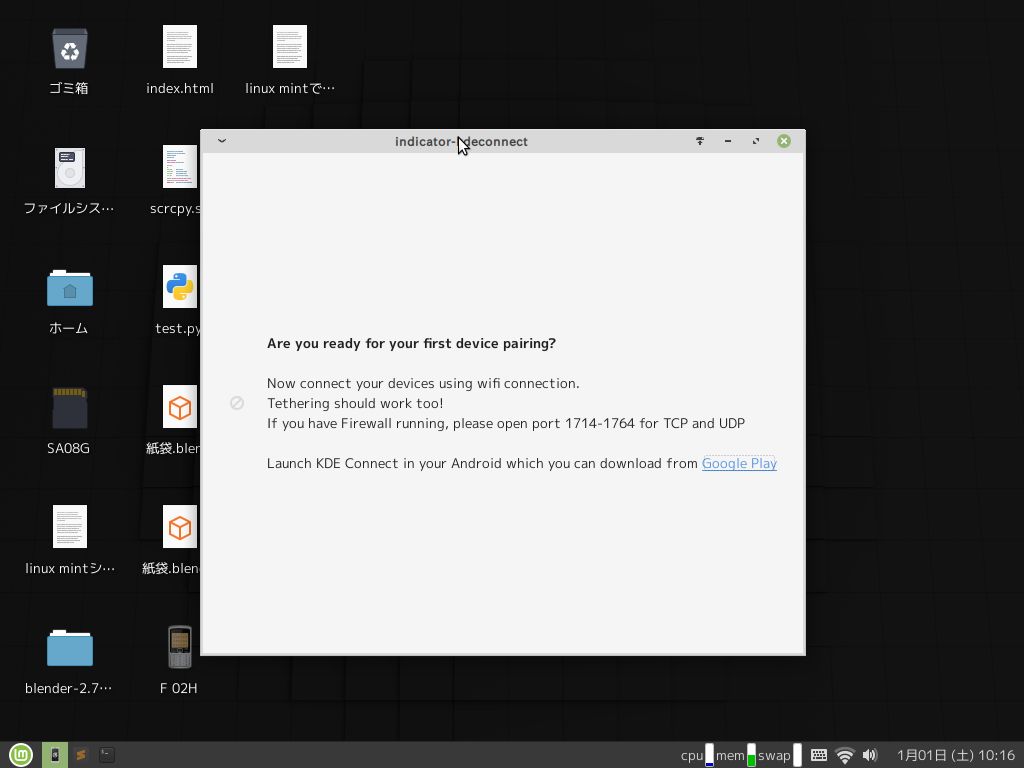Select the F 02H phone device icon
Screen dimensions: 1024x768
coord(180,647)
